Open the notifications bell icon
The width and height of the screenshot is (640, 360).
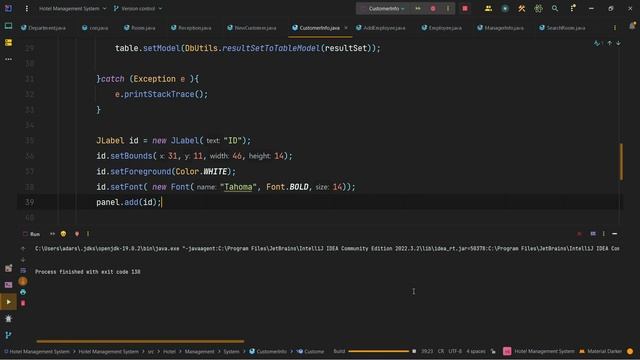(x=632, y=26)
